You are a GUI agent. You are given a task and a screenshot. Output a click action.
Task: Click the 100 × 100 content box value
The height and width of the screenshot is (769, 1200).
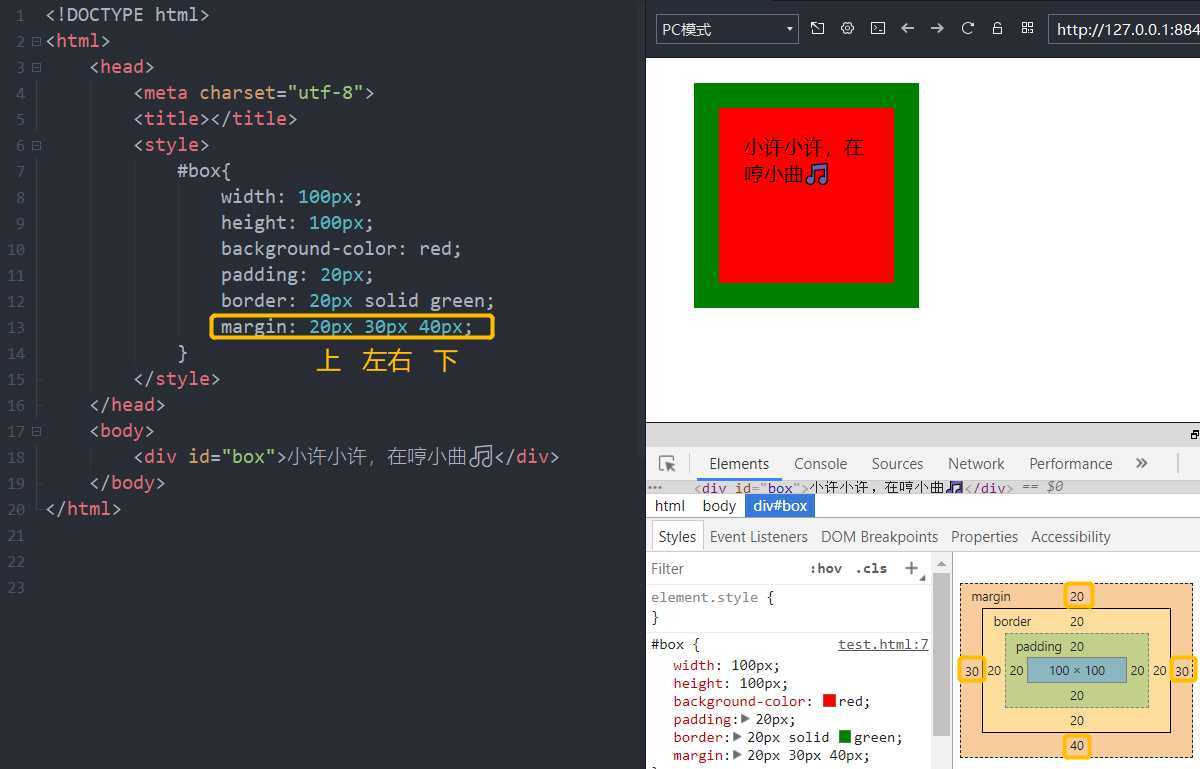1077,670
